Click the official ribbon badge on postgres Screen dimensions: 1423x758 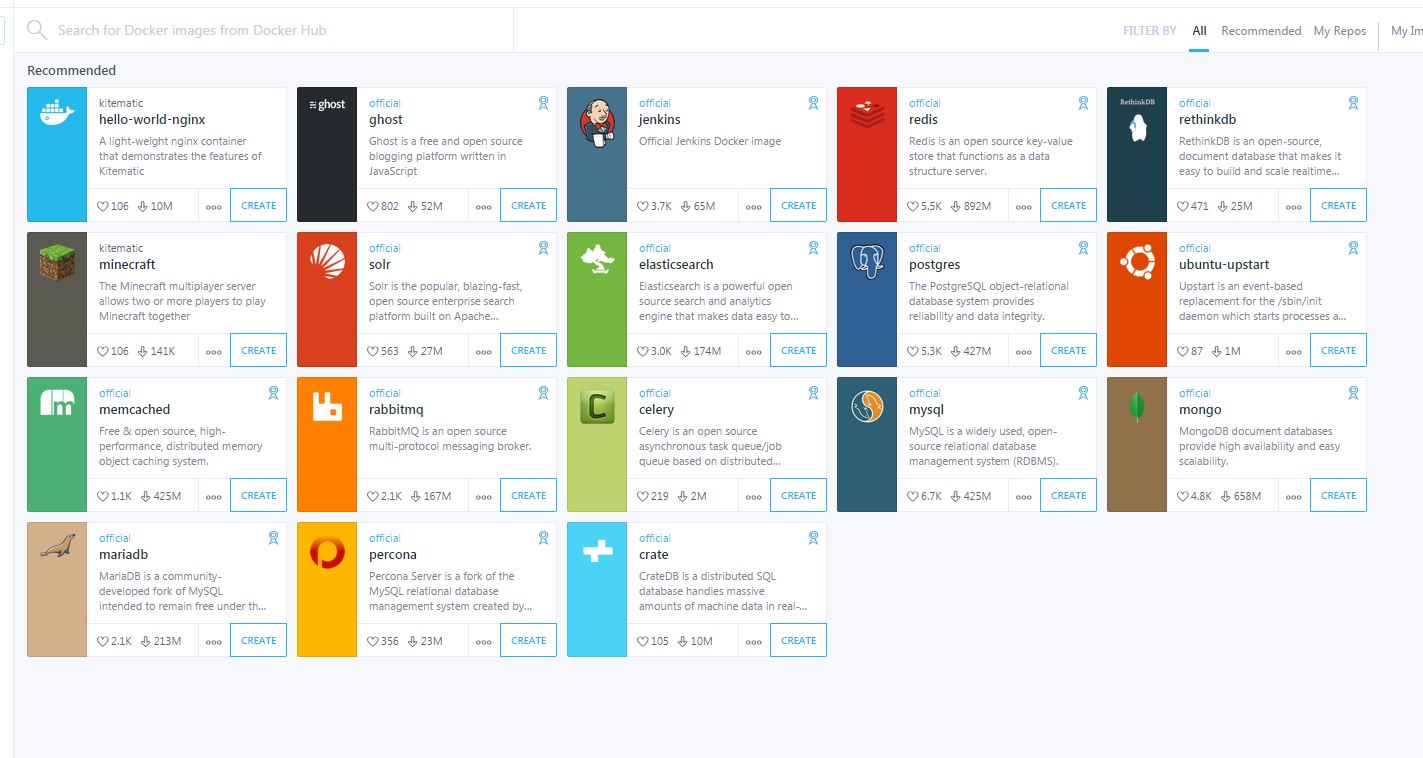pyautogui.click(x=1083, y=248)
